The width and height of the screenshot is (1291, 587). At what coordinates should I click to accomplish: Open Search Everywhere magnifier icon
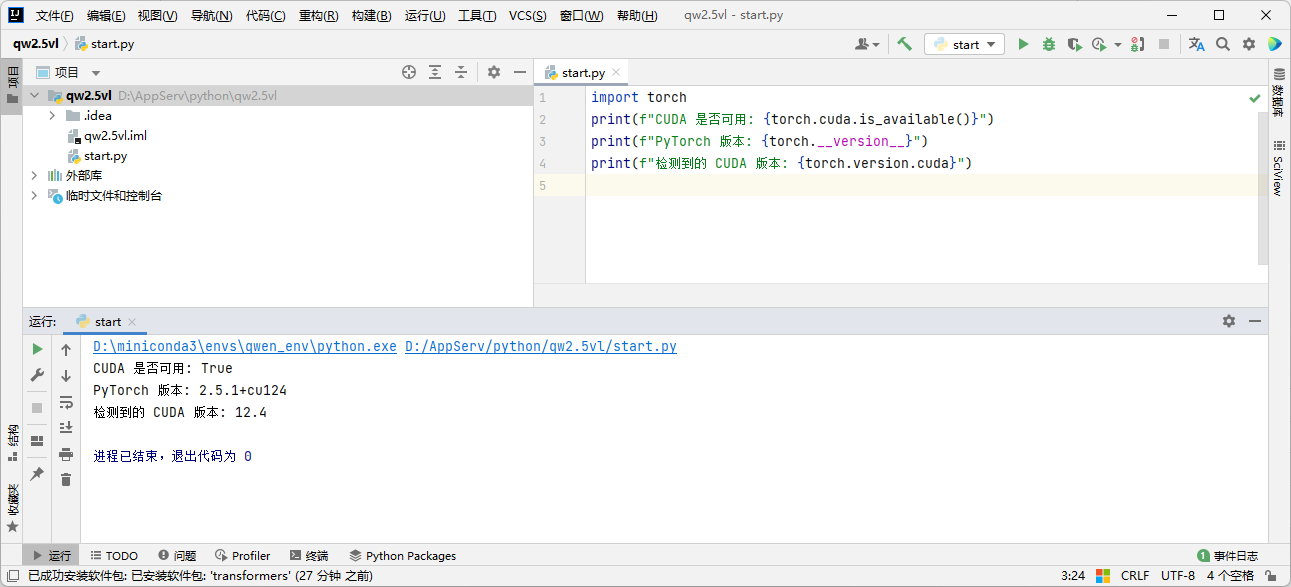coord(1222,44)
